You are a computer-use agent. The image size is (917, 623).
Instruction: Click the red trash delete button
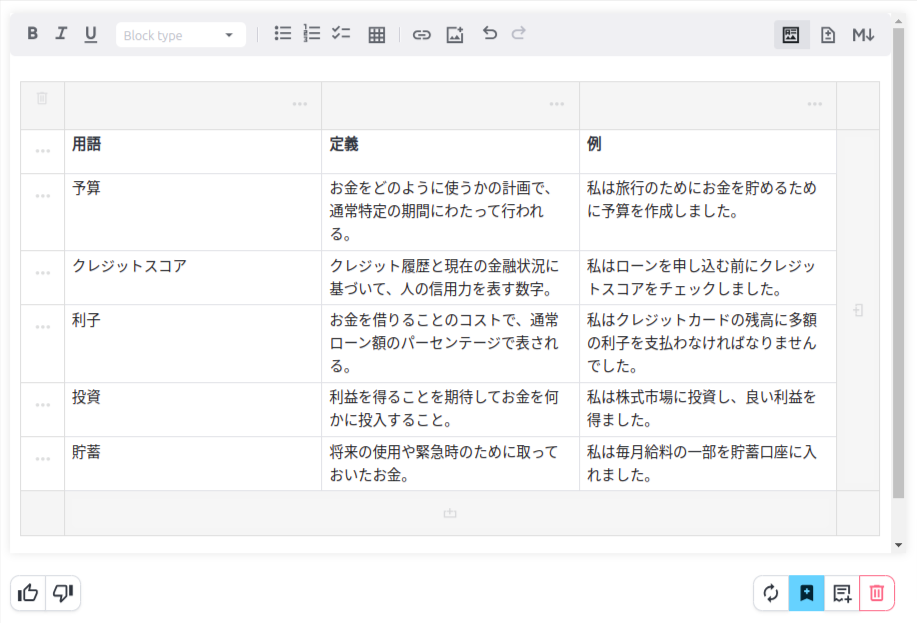(877, 593)
